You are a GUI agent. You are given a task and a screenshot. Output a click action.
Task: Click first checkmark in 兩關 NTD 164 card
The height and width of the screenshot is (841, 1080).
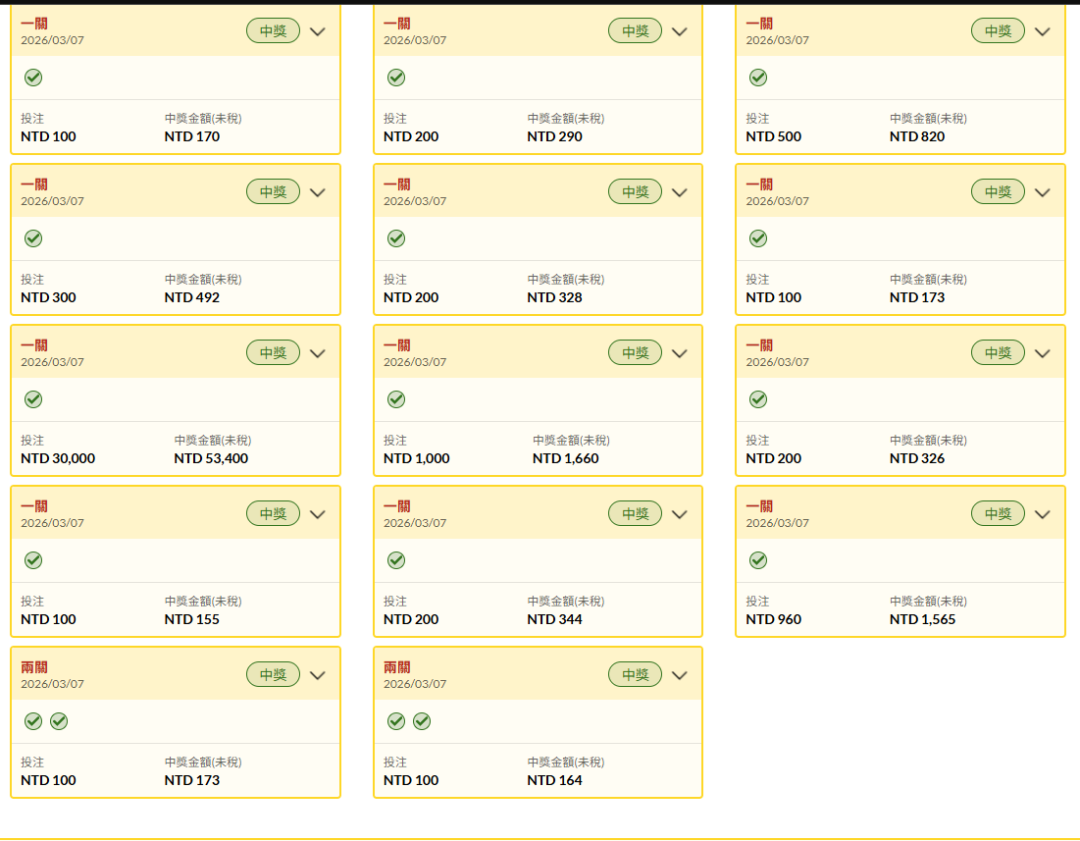(x=396, y=721)
